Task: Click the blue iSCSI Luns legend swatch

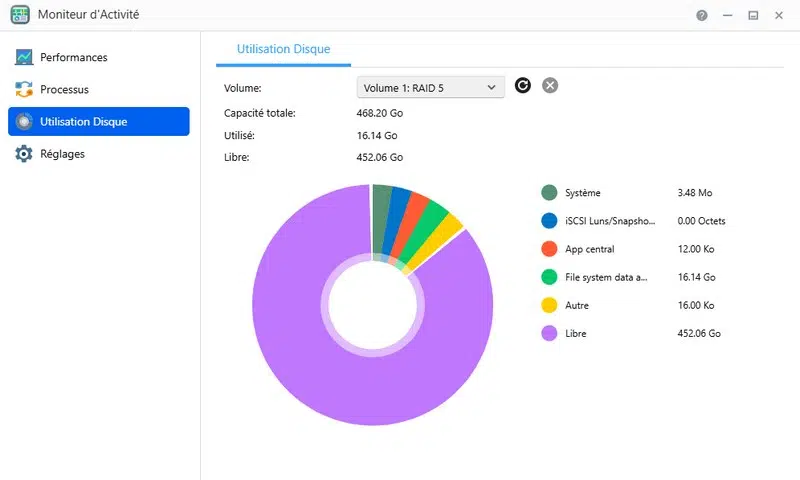Action: 549,221
